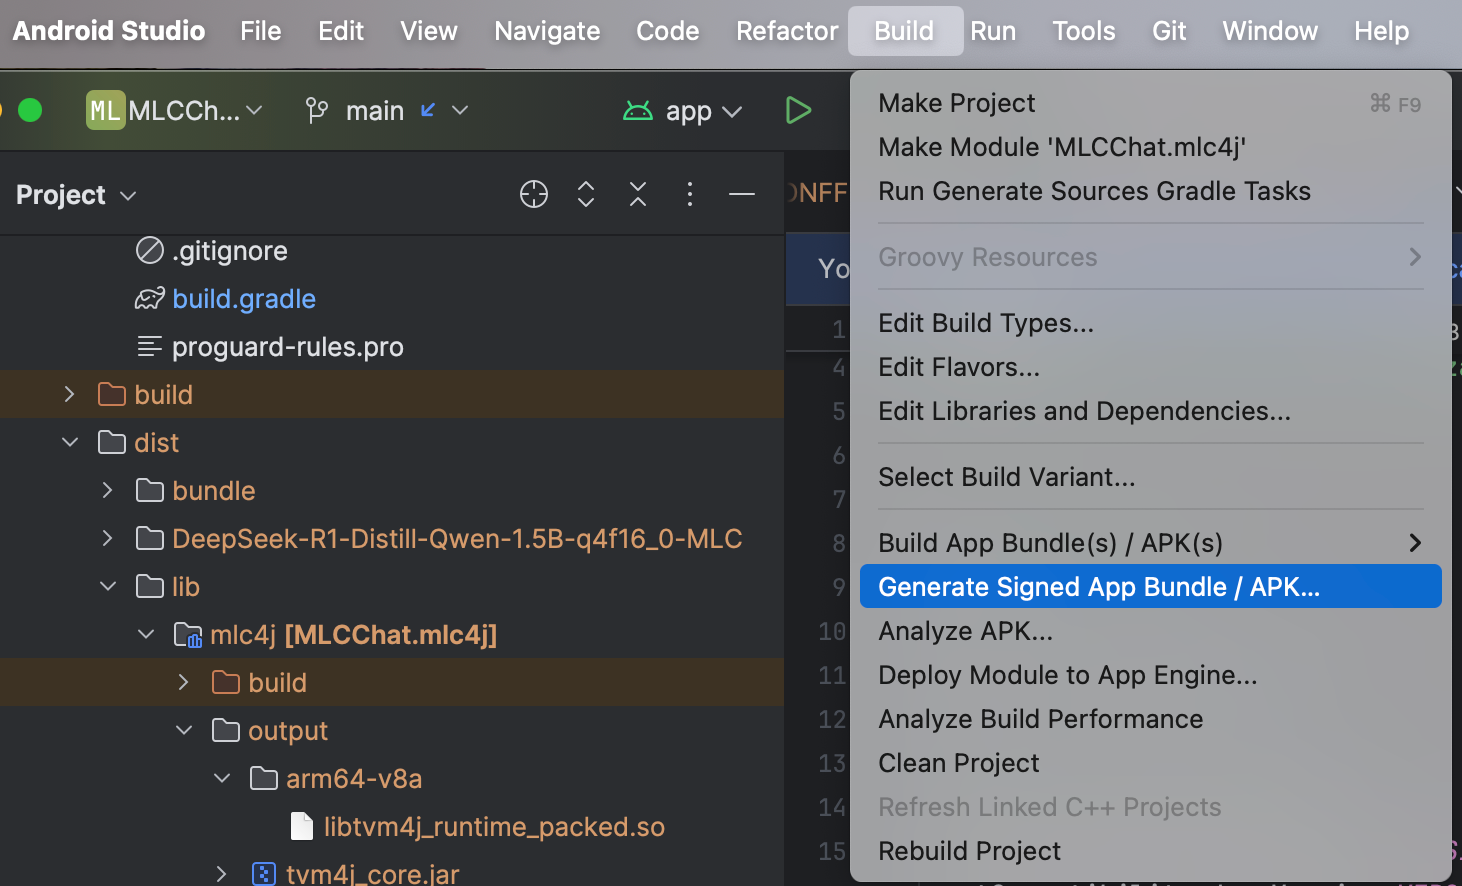
Task: Choose Rebuild Project
Action: tap(1150, 851)
